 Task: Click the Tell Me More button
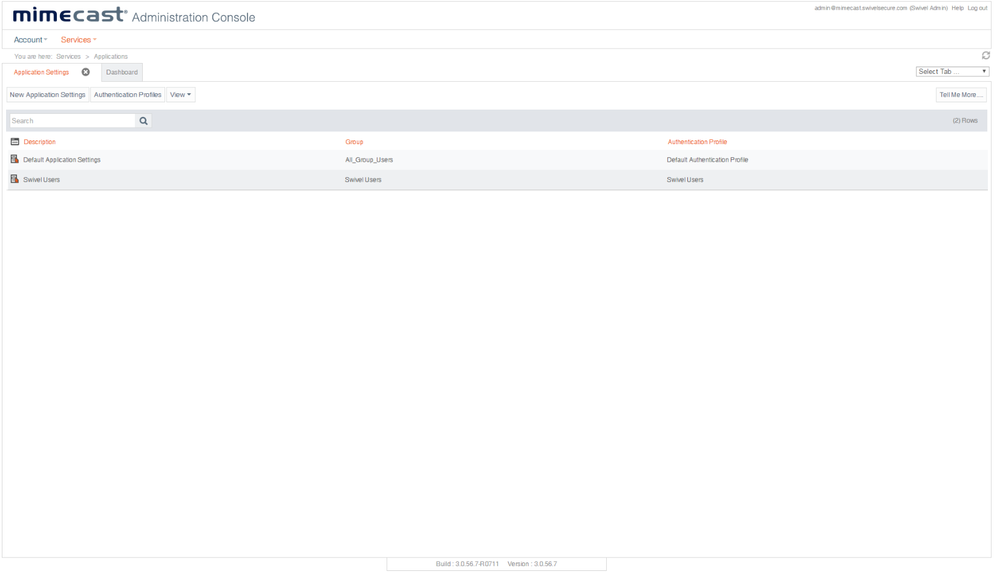[x=960, y=94]
